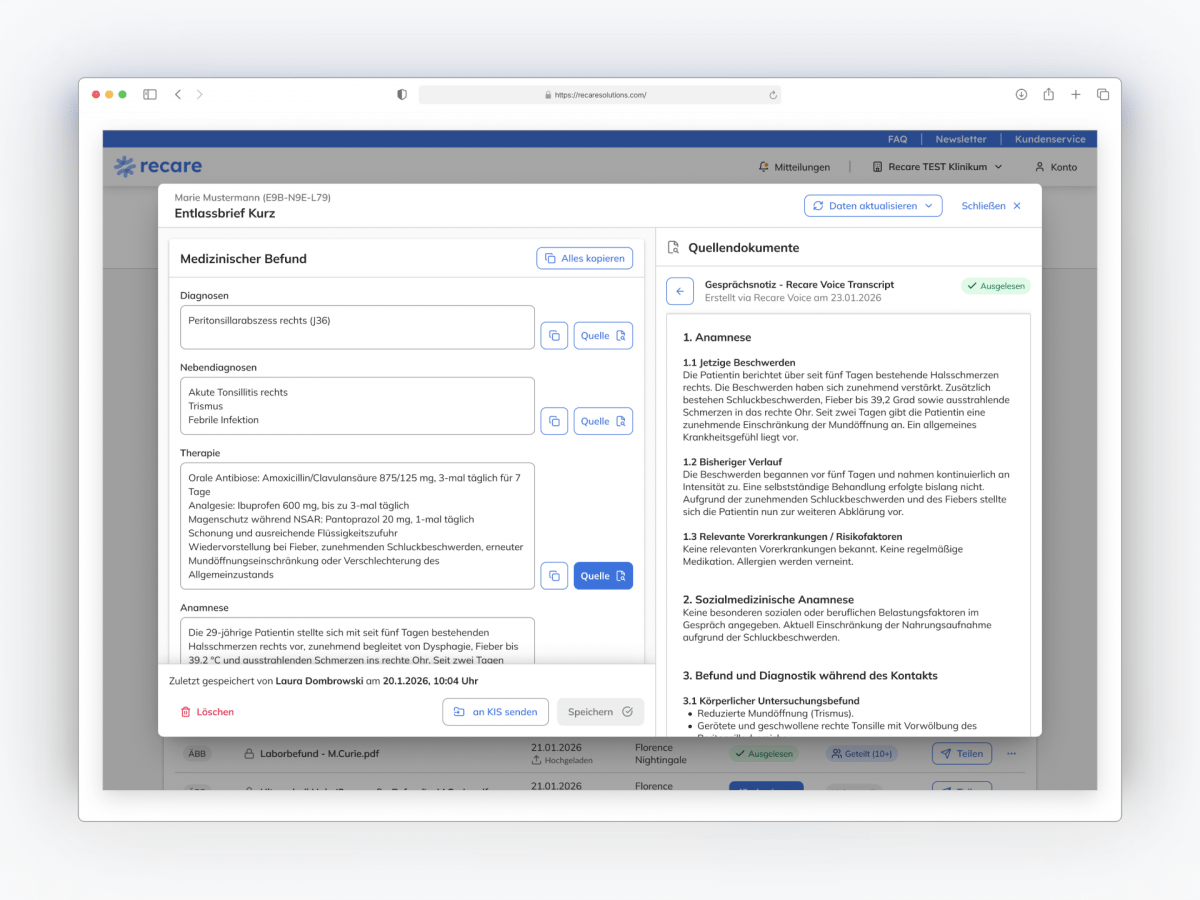This screenshot has height=900, width=1200.
Task: Close the dialog with Schließen
Action: click(x=991, y=206)
